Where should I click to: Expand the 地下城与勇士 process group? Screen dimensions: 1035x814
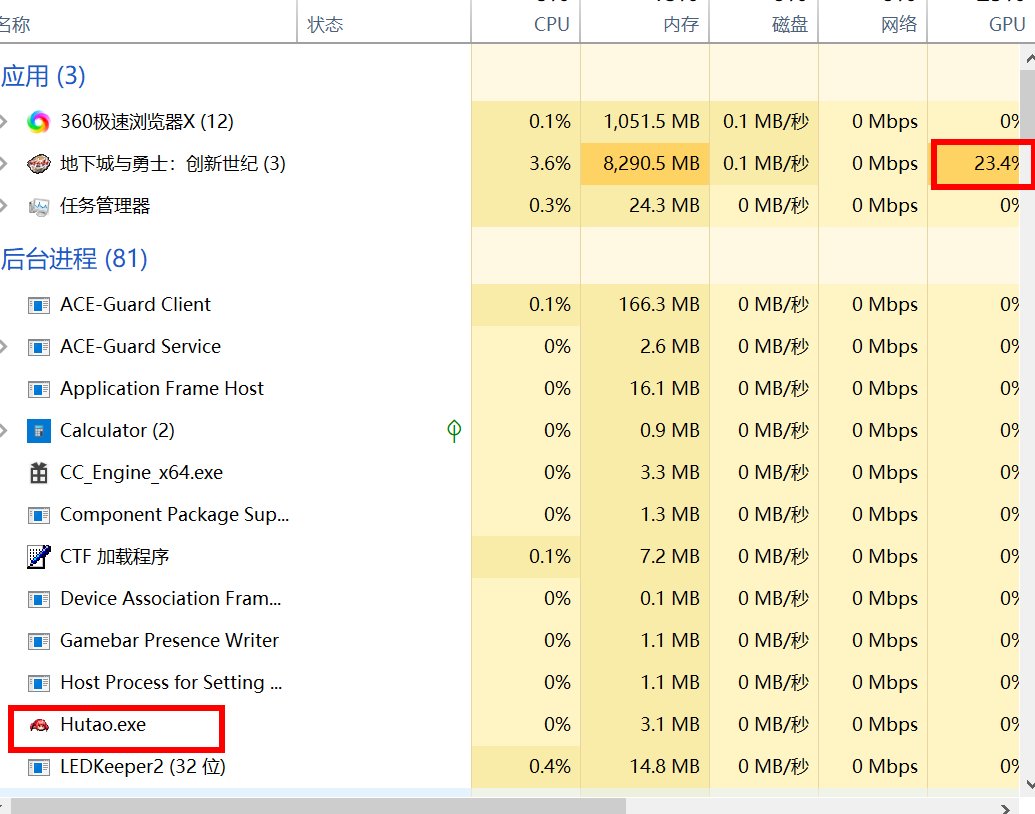click(x=3, y=164)
